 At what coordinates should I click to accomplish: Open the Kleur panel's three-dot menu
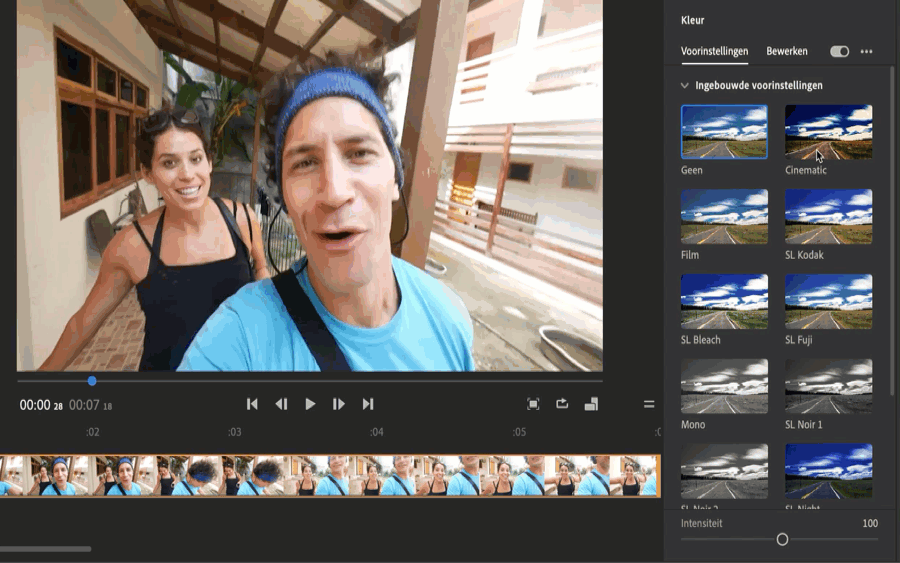866,52
